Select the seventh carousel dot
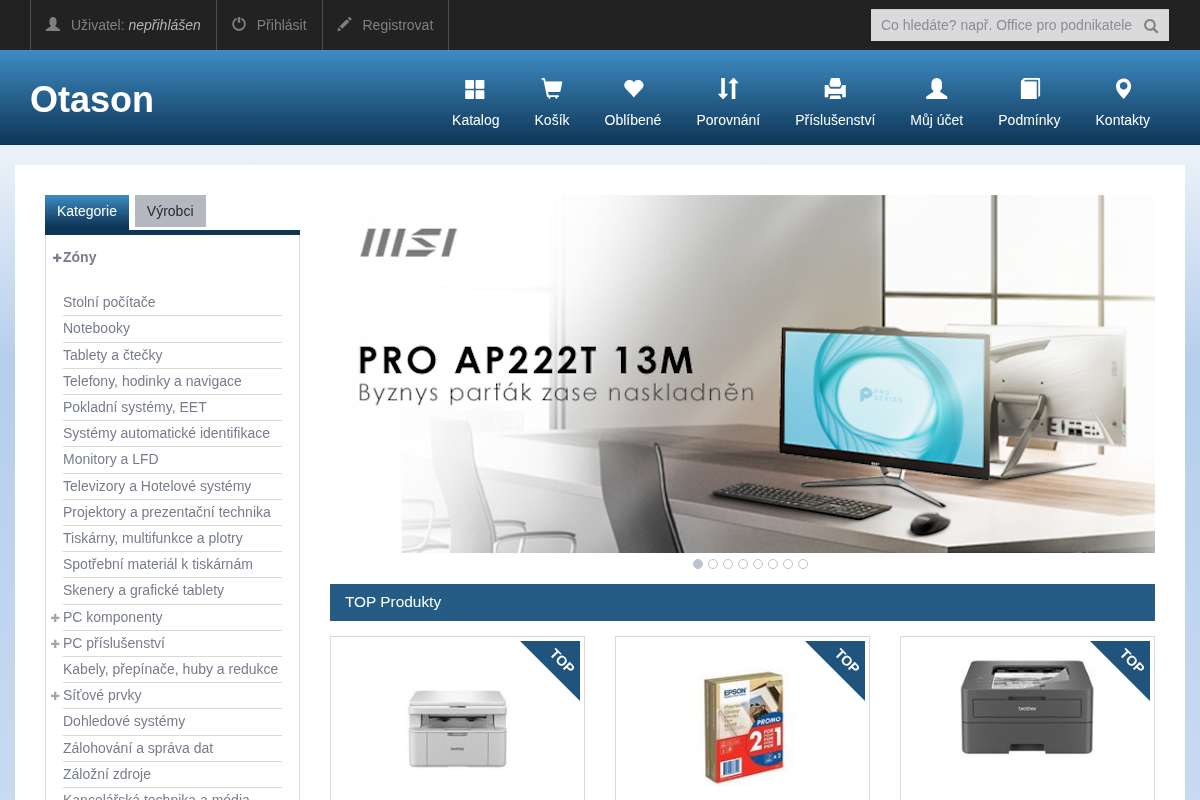This screenshot has height=800, width=1200. 788,564
